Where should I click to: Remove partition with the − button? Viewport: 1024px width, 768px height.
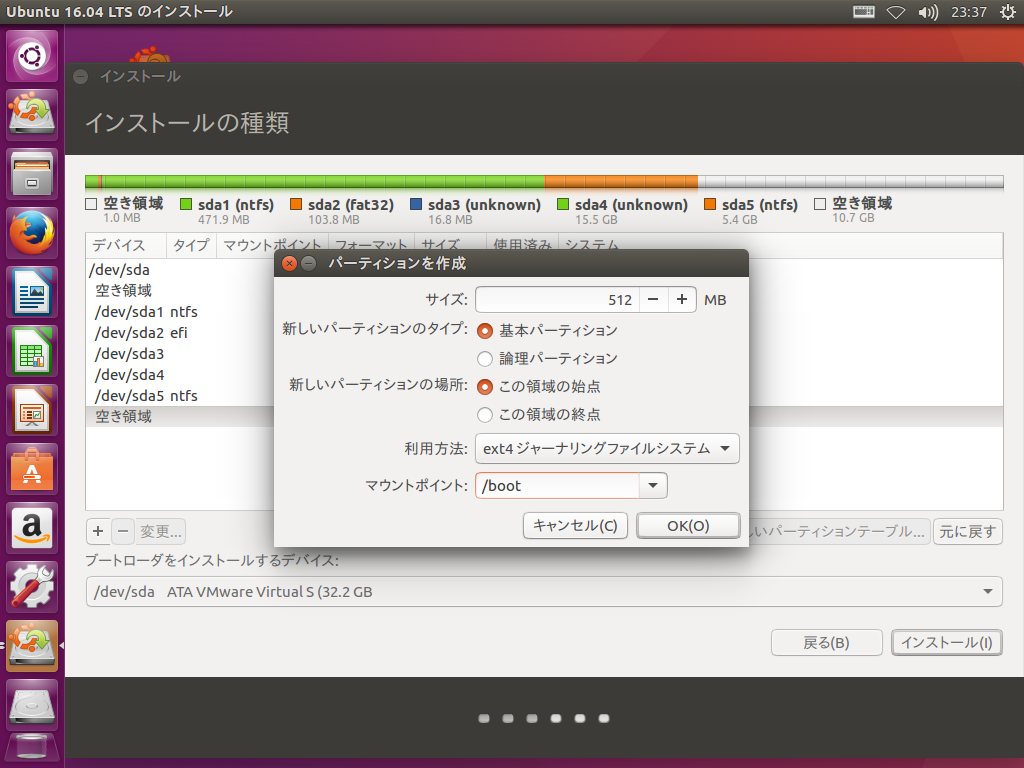[123, 531]
